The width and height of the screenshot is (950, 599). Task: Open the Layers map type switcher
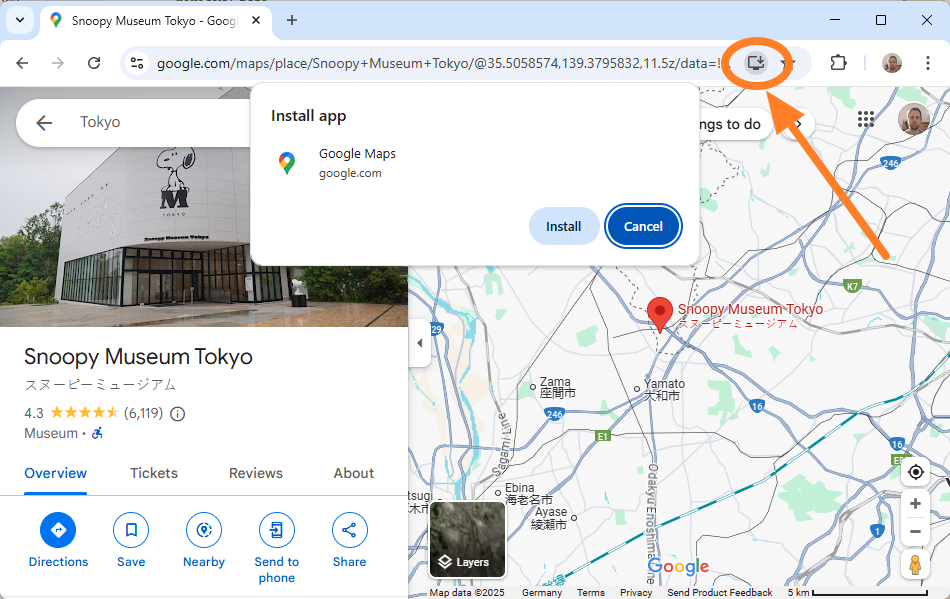click(x=467, y=540)
